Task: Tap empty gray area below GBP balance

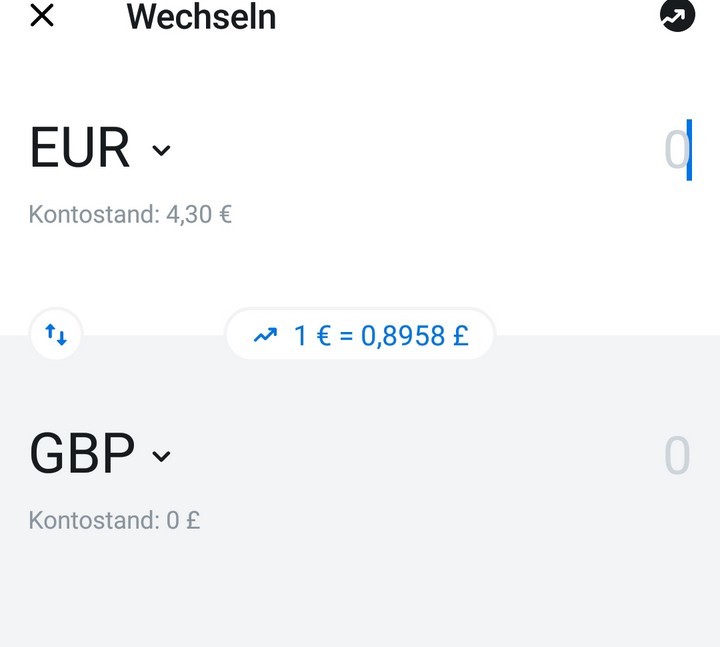Action: click(360, 592)
